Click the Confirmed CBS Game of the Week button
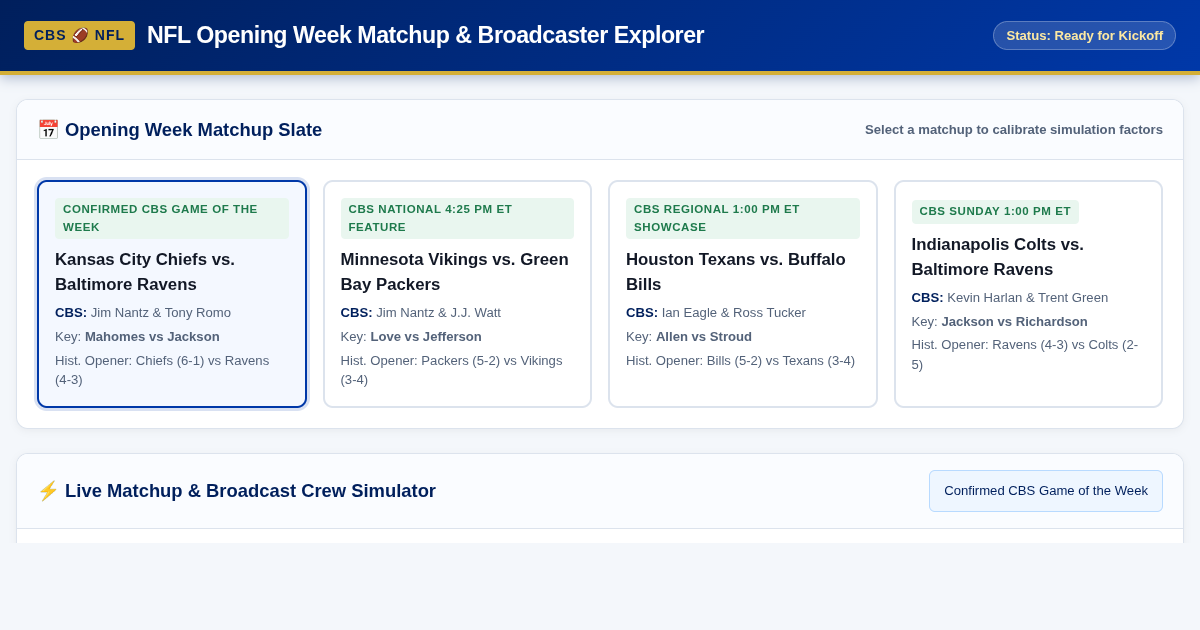Viewport: 1200px width, 630px height. click(1046, 491)
